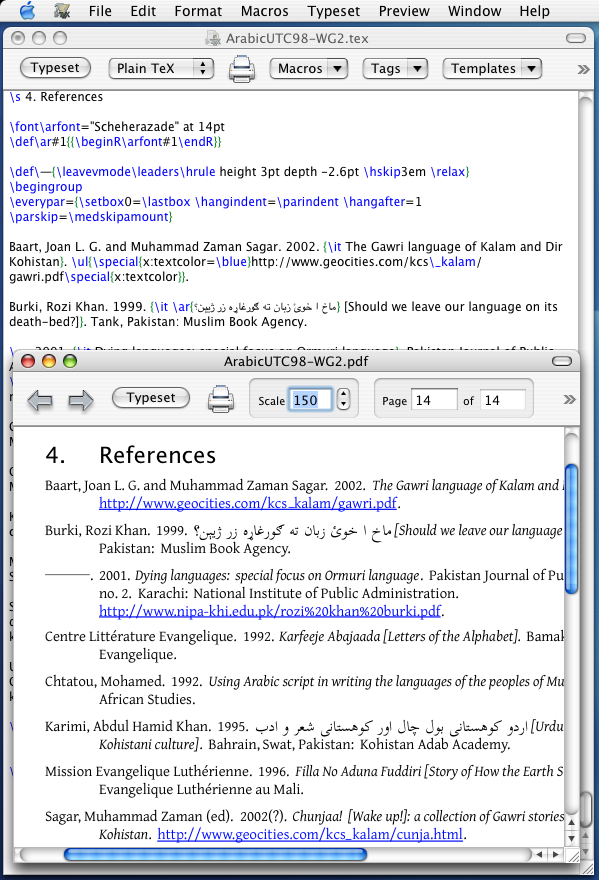
Task: Open the gawri.pdf geocities link
Action: coord(248,503)
